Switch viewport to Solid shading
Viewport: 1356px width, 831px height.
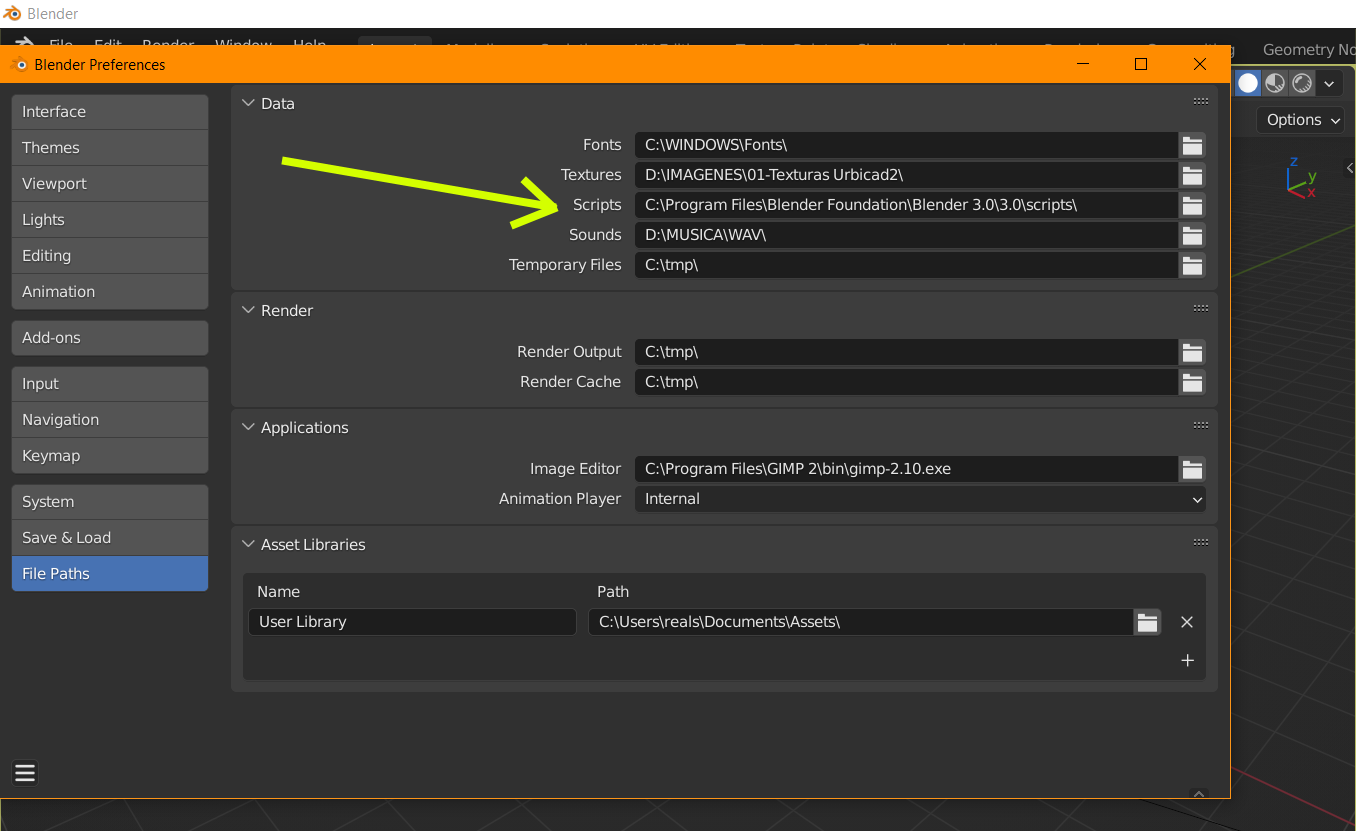tap(1248, 83)
